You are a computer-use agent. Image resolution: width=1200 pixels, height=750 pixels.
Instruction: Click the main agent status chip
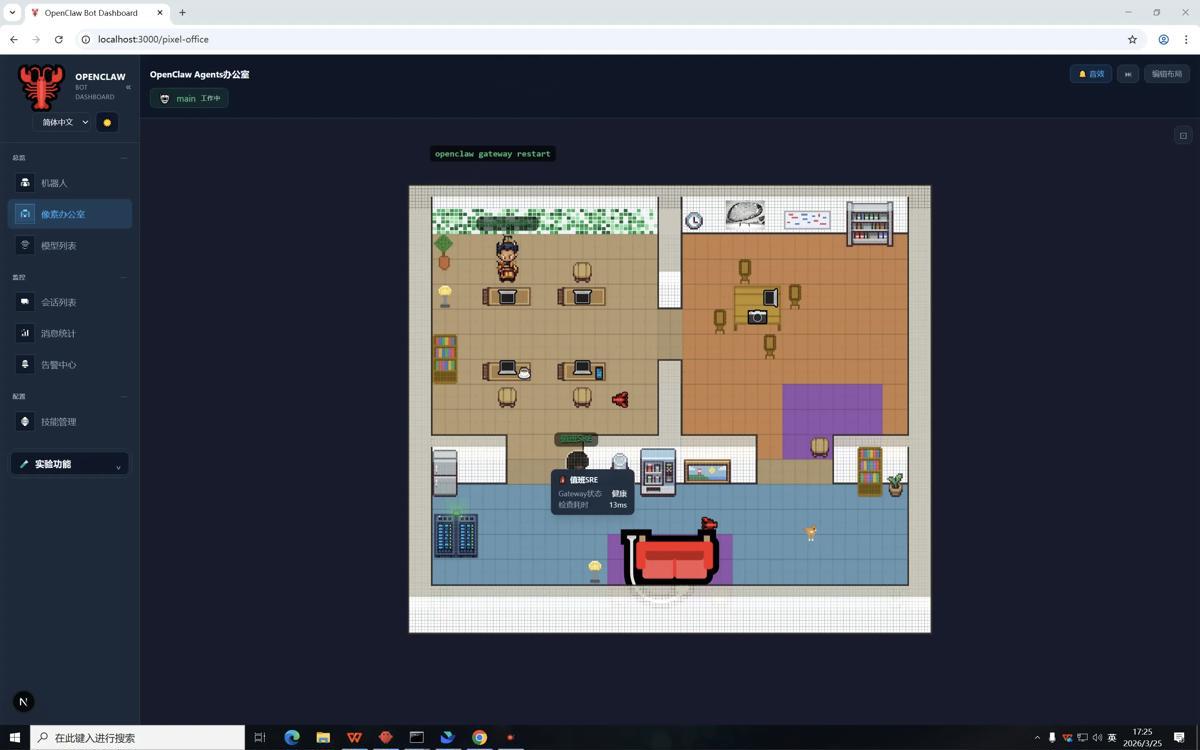coord(189,98)
